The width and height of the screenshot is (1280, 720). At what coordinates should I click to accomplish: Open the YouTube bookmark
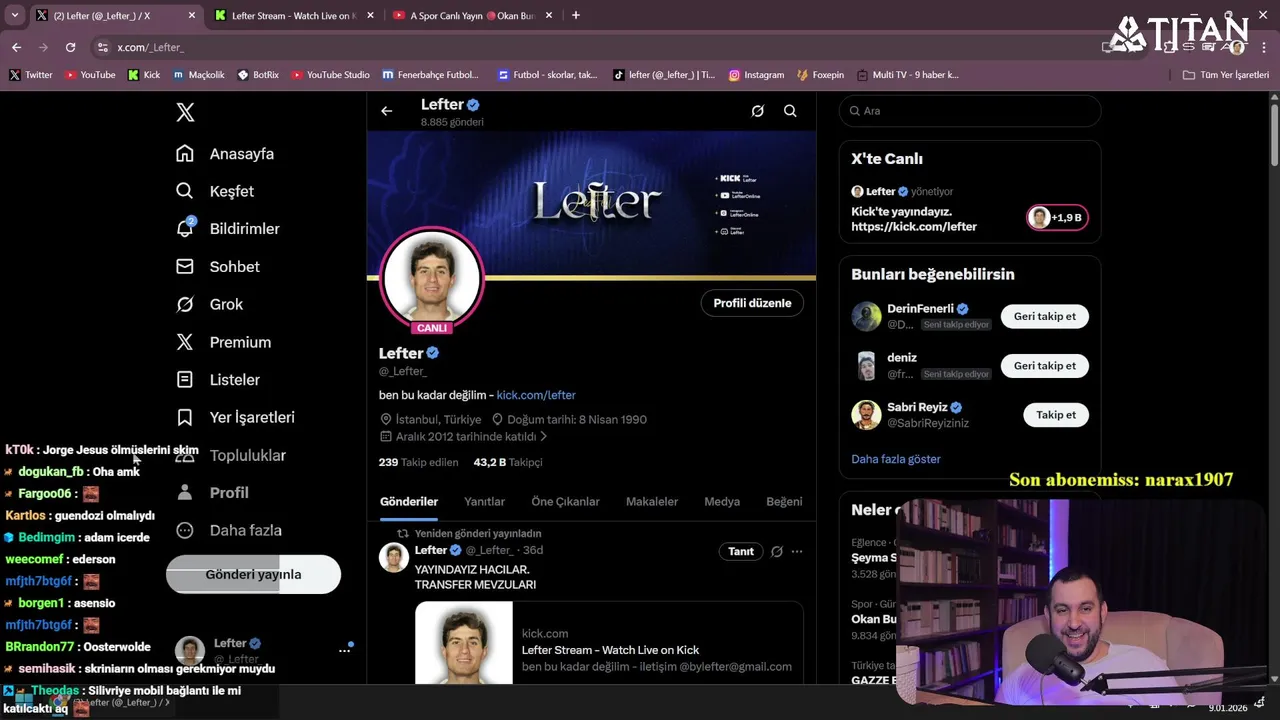click(x=90, y=75)
